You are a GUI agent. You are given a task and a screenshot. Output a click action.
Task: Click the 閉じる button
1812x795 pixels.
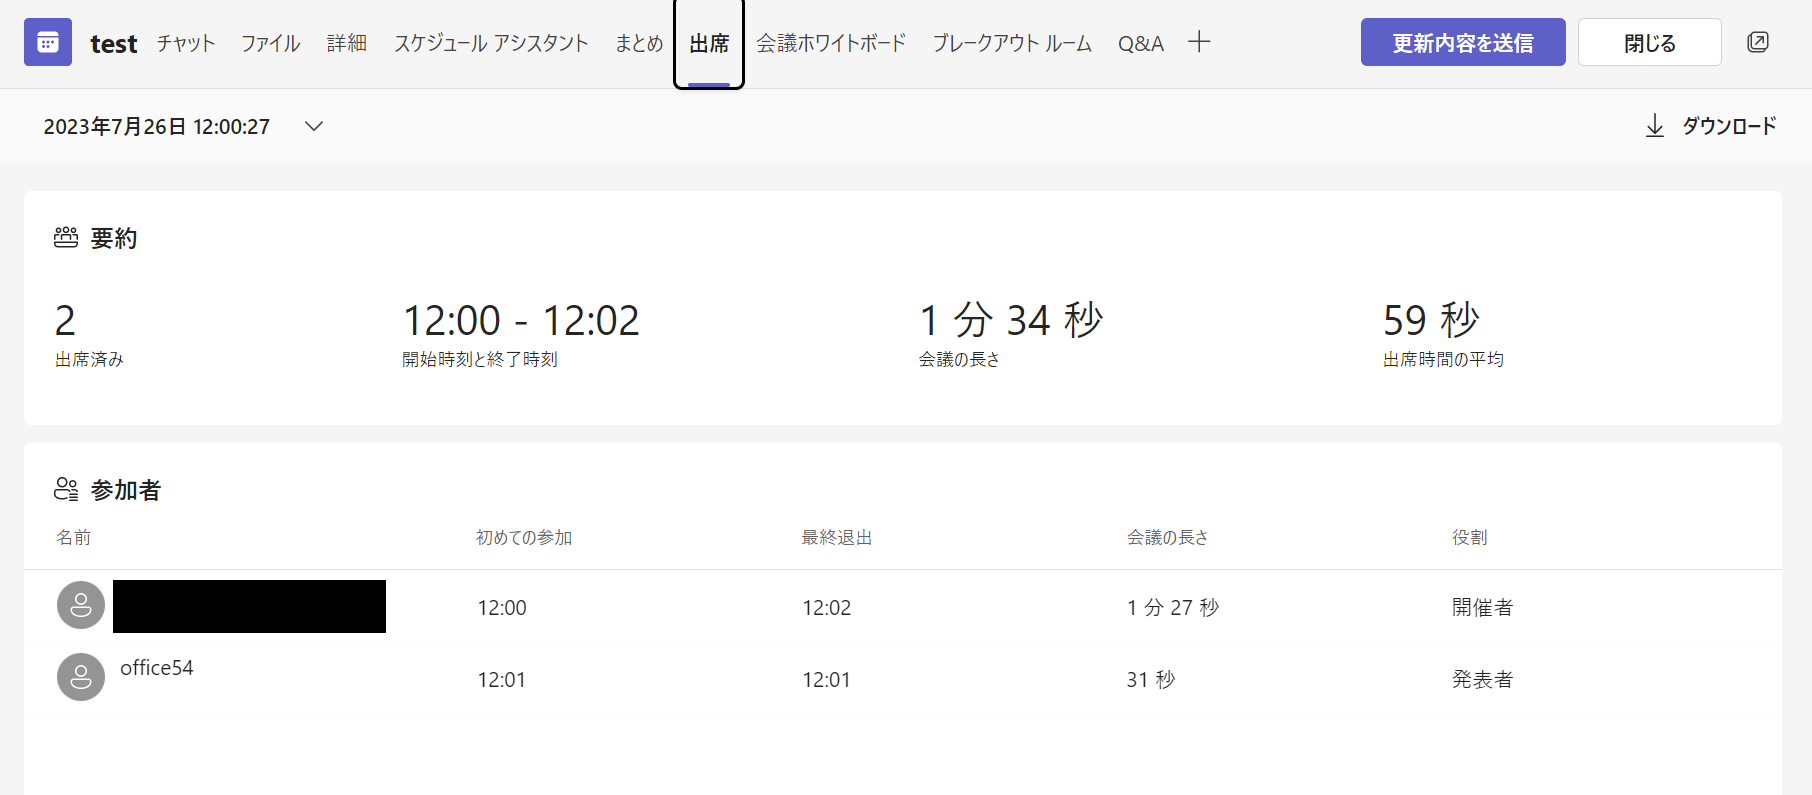(1650, 42)
